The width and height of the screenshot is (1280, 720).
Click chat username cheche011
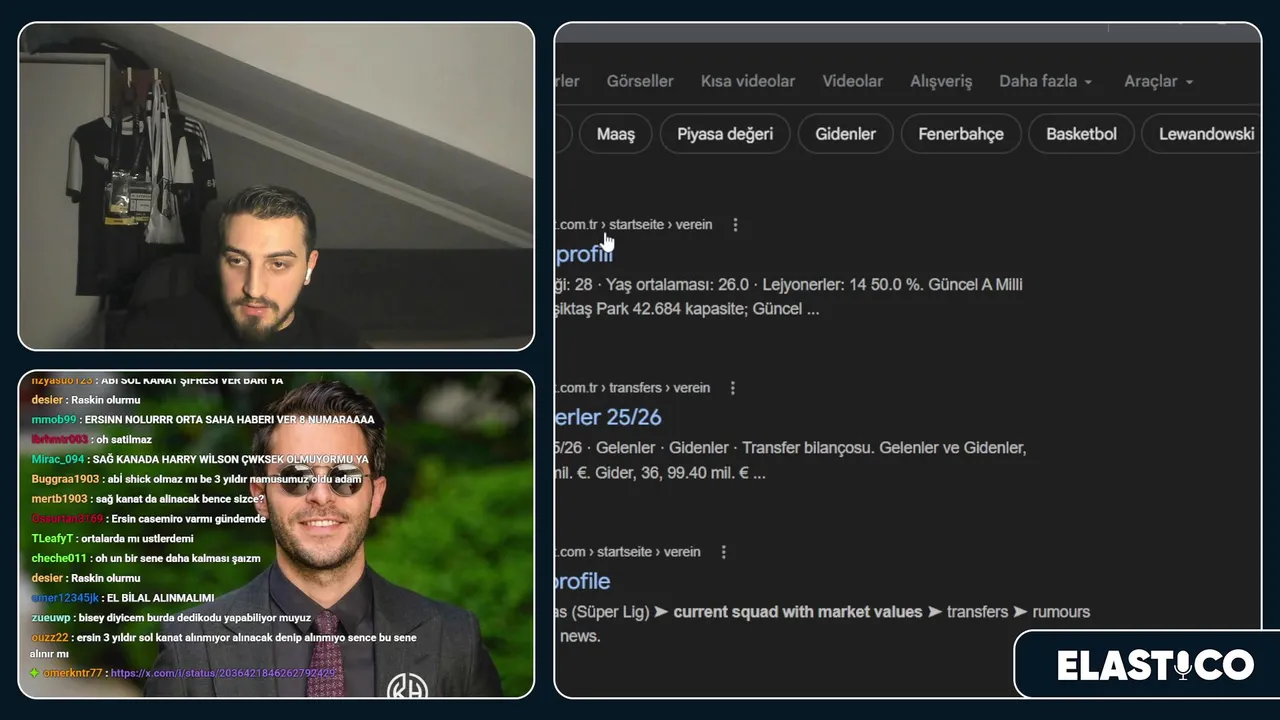coord(59,558)
